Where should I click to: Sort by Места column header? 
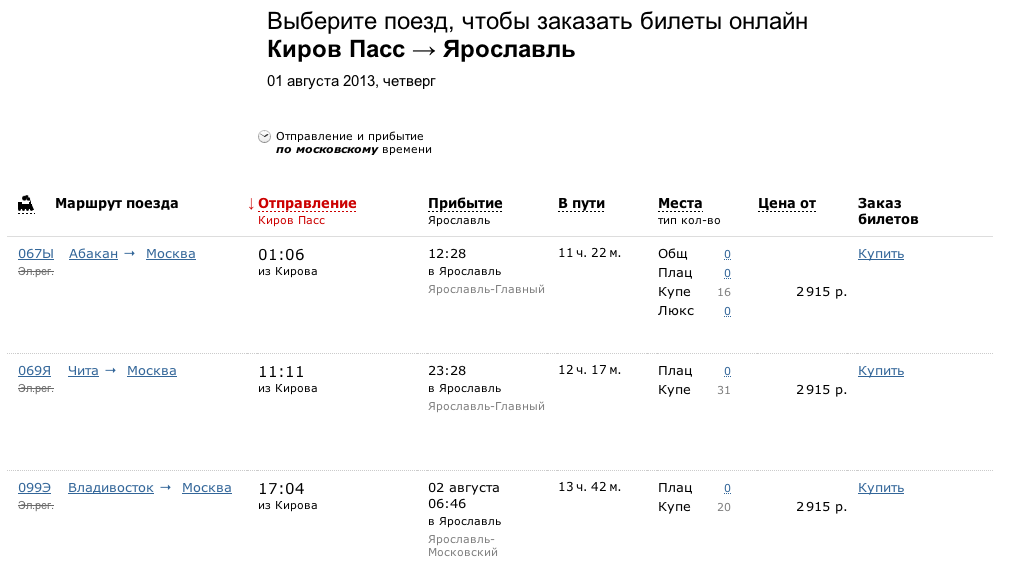tap(680, 203)
